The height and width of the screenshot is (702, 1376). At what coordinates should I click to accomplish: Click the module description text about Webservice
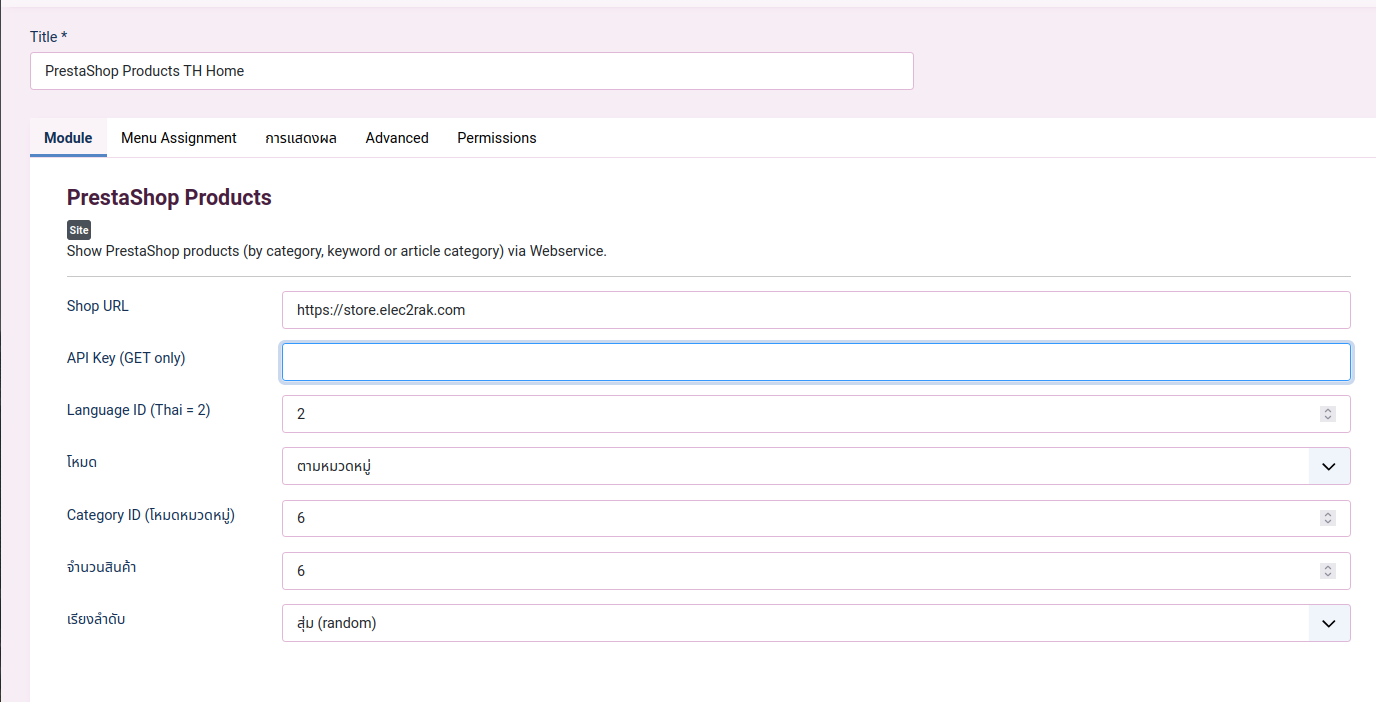(337, 251)
